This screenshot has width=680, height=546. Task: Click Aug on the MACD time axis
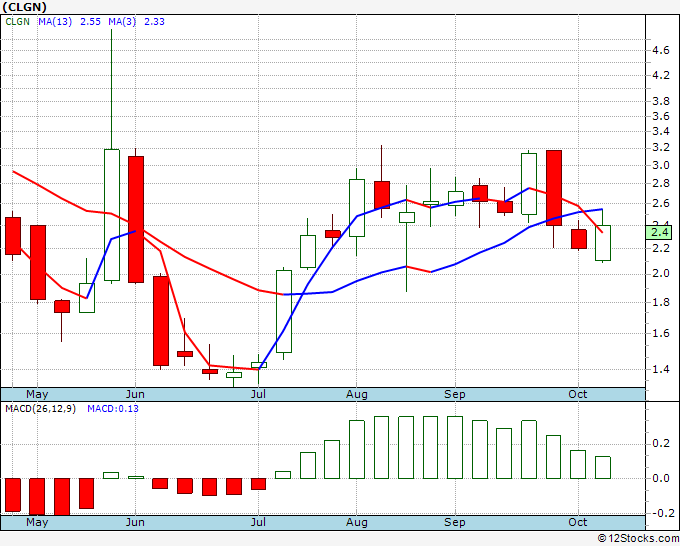pyautogui.click(x=356, y=522)
